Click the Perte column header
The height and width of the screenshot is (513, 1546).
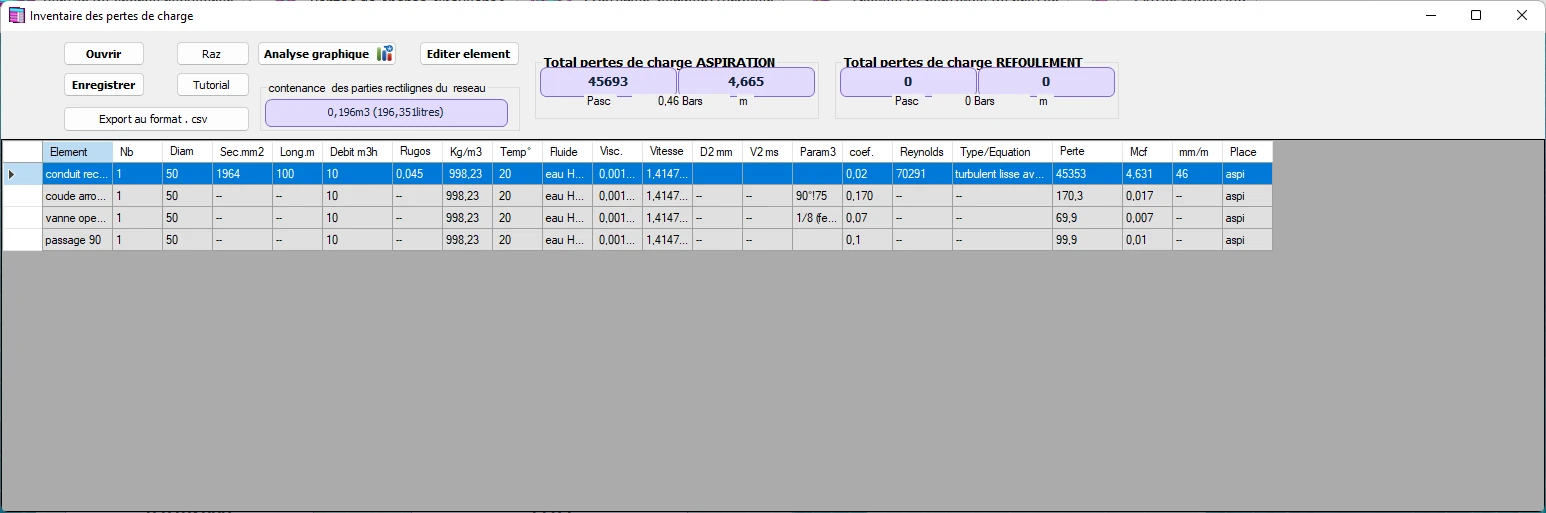[x=1087, y=152]
